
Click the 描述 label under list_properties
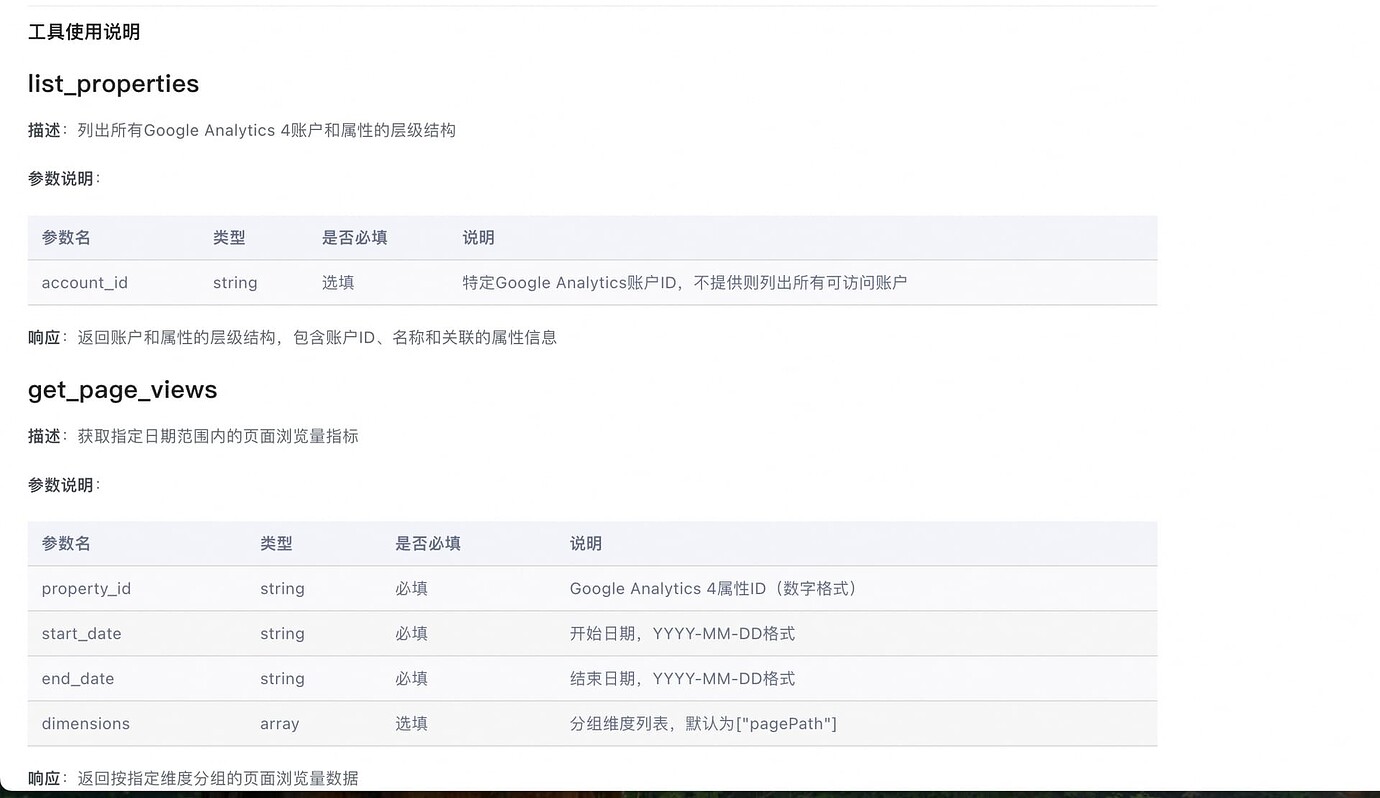[x=44, y=130]
